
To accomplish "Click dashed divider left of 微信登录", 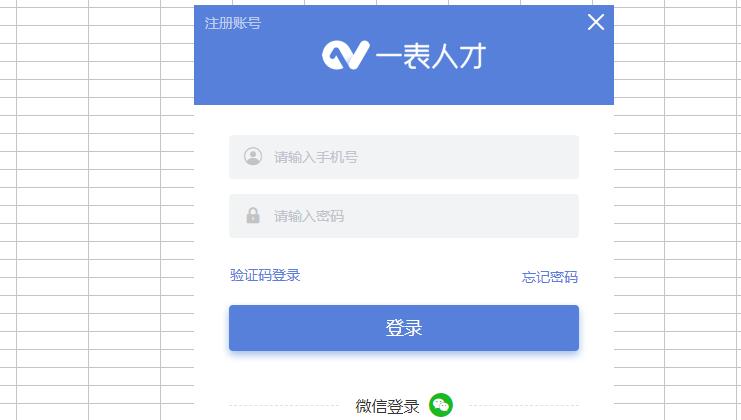I will point(284,405).
